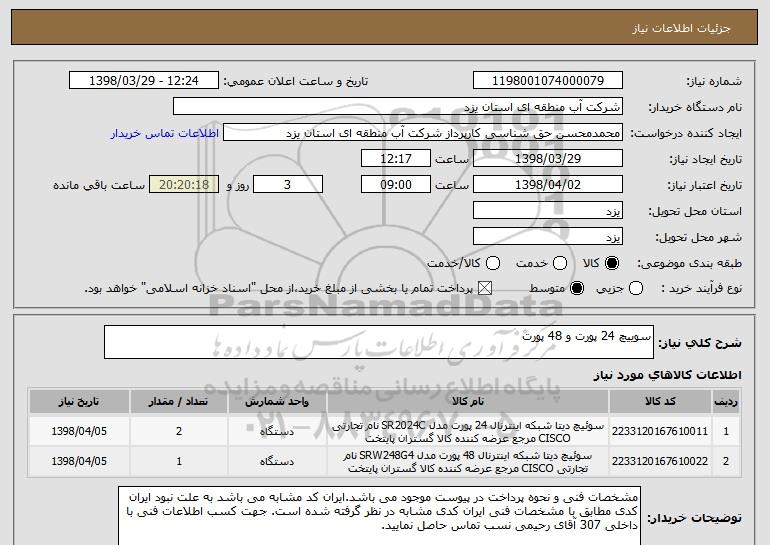This screenshot has height=545, width=770.
Task: Click the نام کالا column header
Action: point(468,402)
